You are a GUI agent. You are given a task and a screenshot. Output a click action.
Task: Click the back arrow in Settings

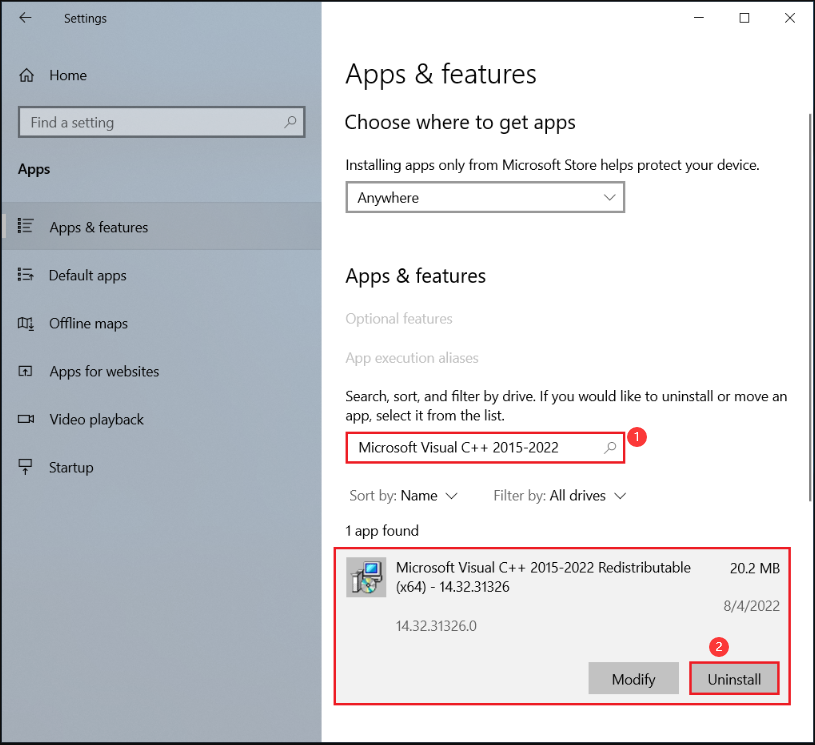pyautogui.click(x=25, y=18)
